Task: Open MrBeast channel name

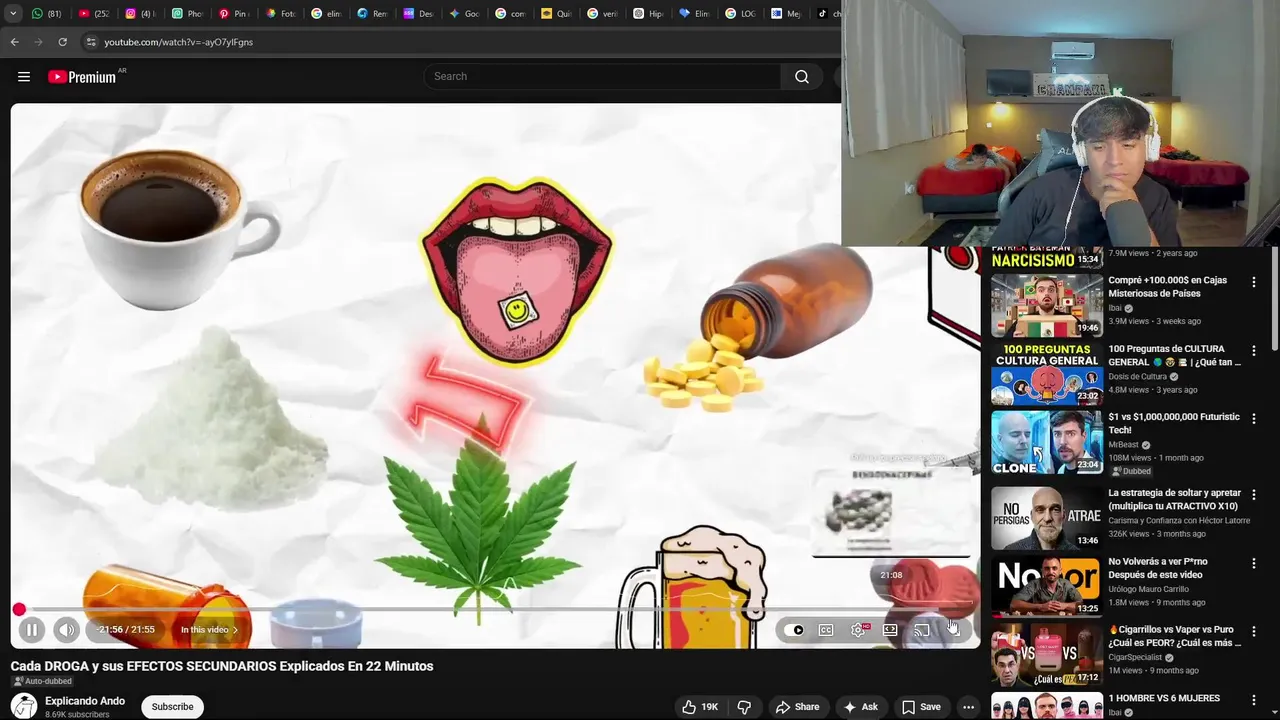Action: 1124,445
